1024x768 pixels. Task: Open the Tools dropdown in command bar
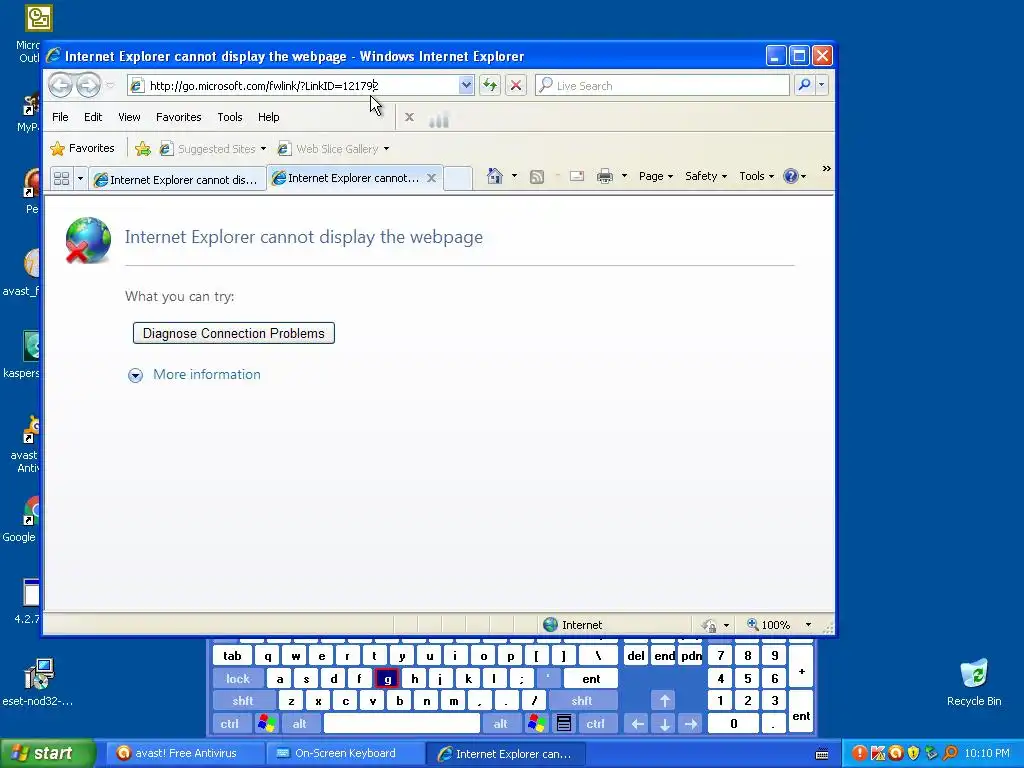756,176
